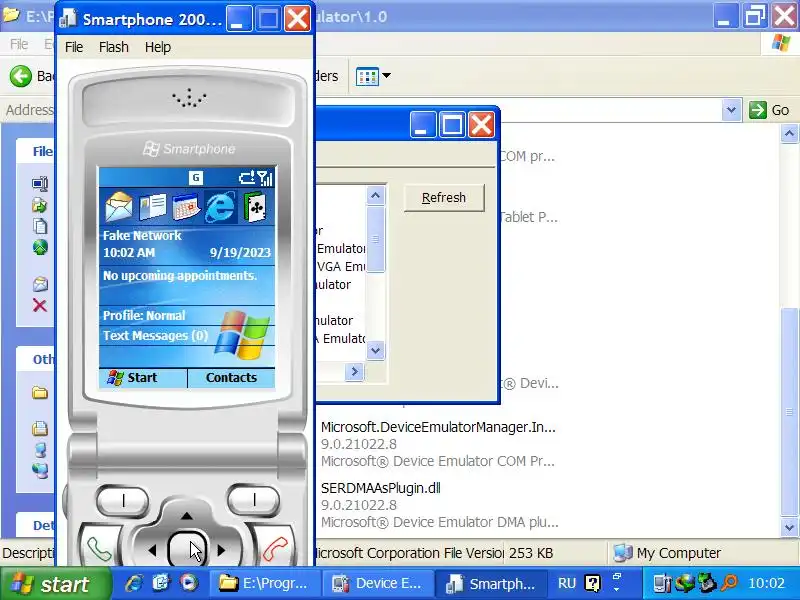Image resolution: width=800 pixels, height=600 pixels.
Task: Tap the signal strength indicator on phone
Action: click(x=265, y=178)
